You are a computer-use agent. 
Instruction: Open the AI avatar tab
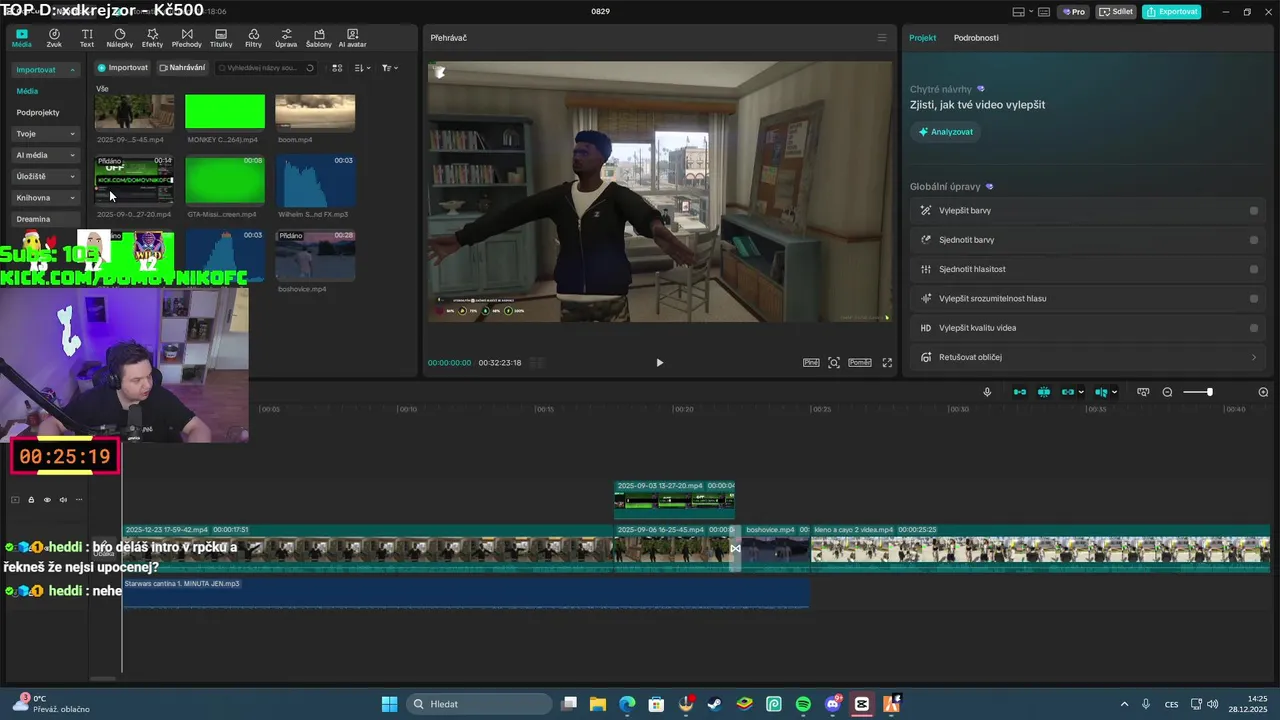[x=353, y=38]
